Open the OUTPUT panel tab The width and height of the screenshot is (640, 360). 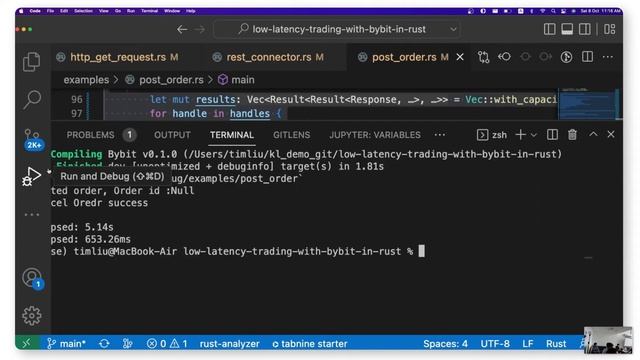pyautogui.click(x=172, y=135)
